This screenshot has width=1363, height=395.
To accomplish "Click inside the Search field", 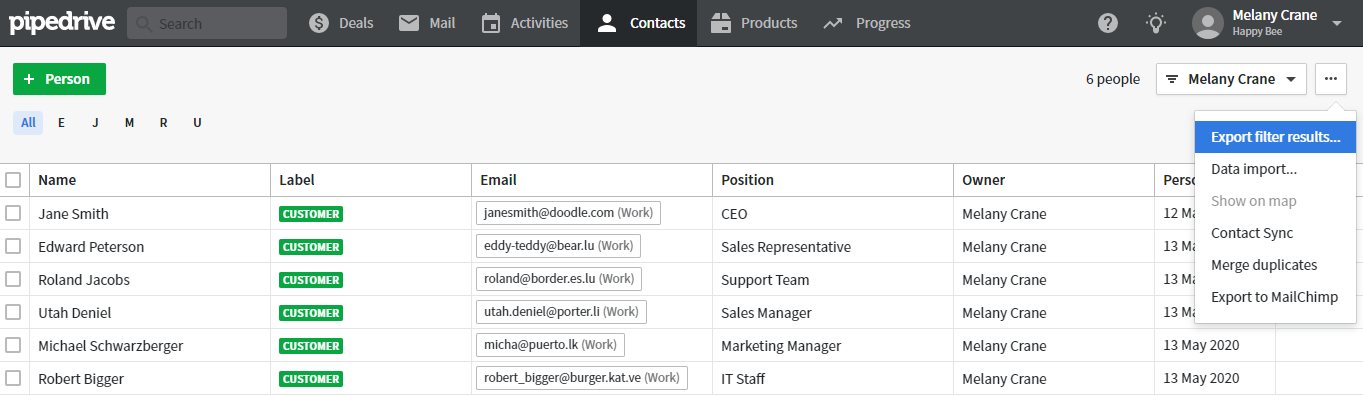I will tap(207, 23).
